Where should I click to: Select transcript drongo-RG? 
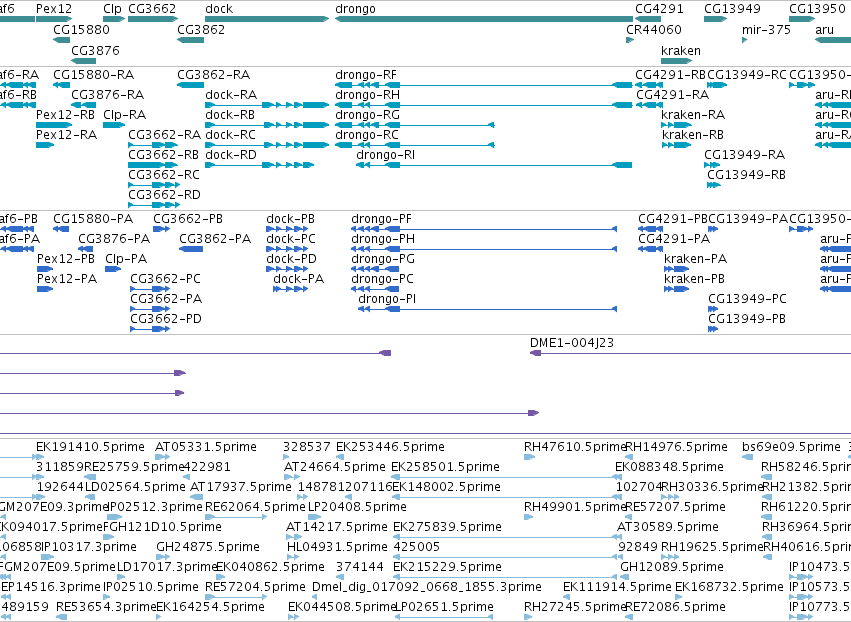(x=415, y=125)
